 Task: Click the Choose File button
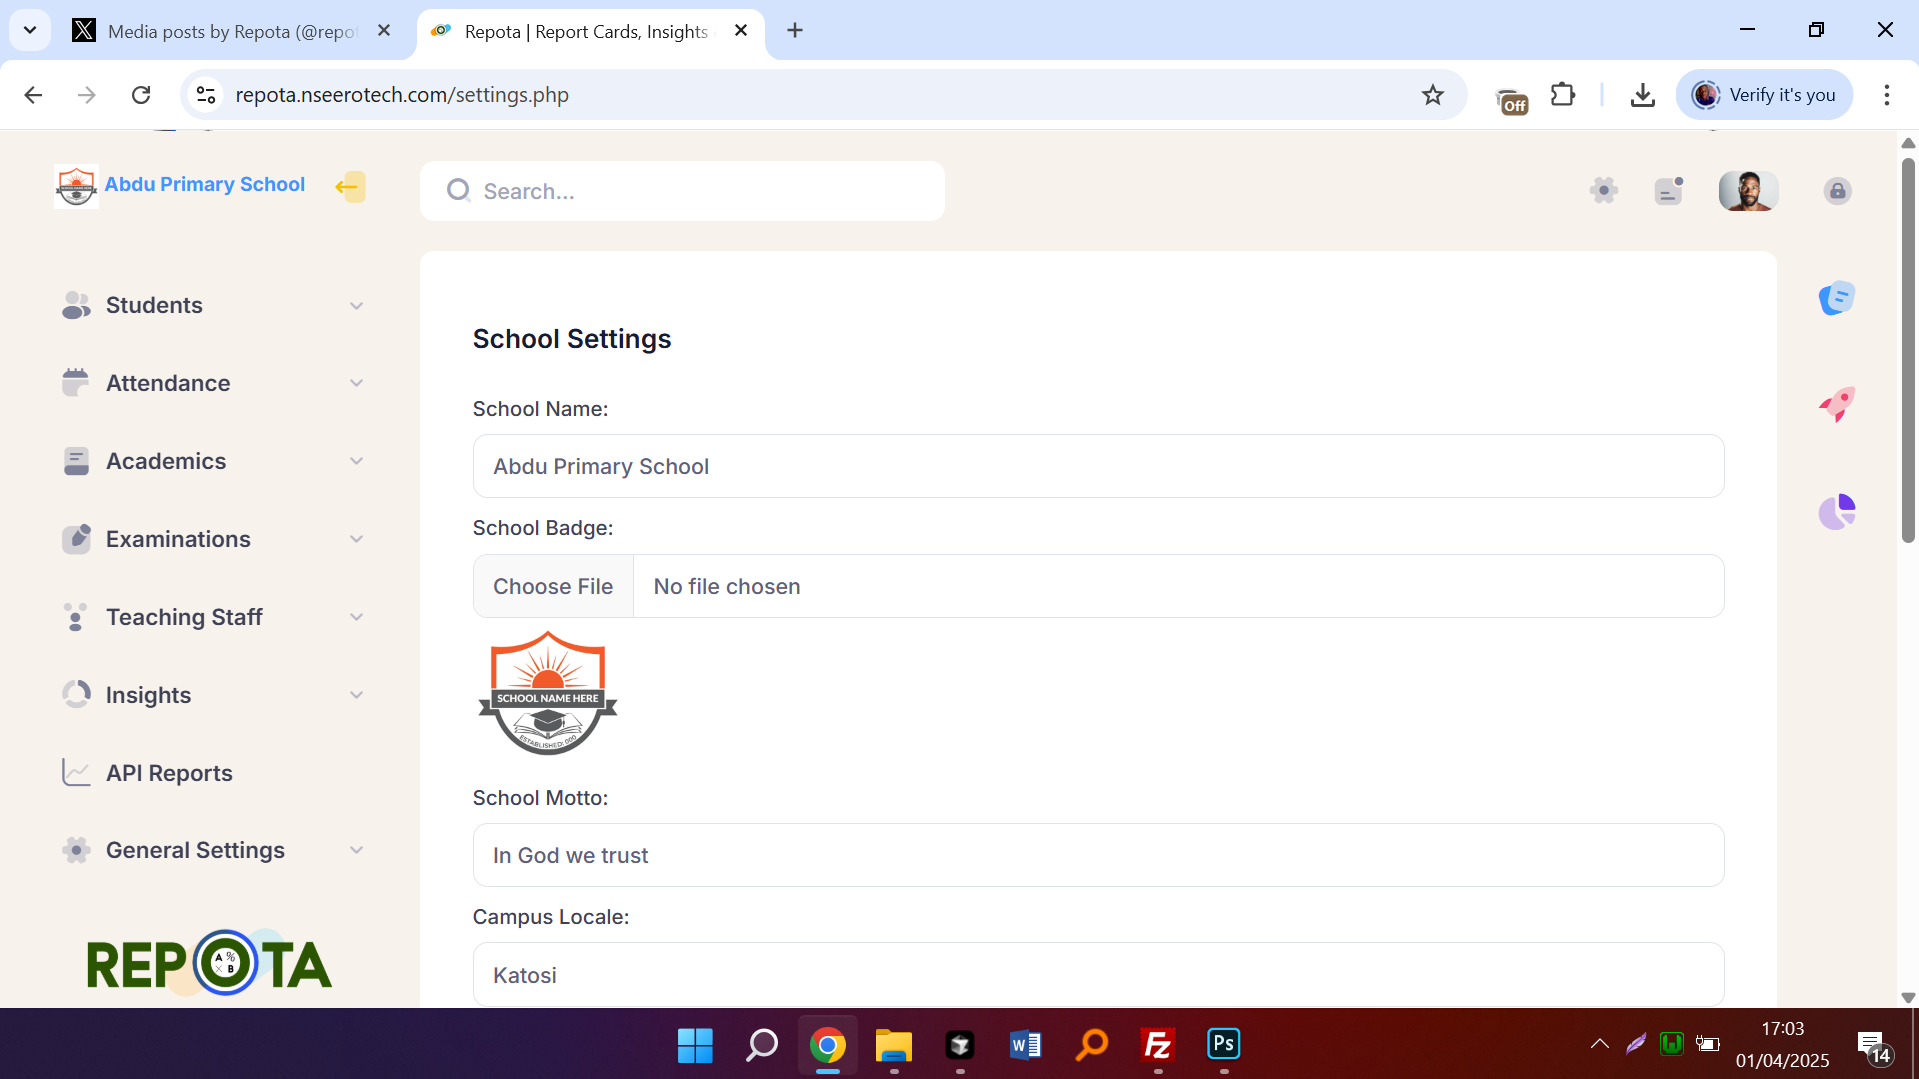pyautogui.click(x=553, y=587)
